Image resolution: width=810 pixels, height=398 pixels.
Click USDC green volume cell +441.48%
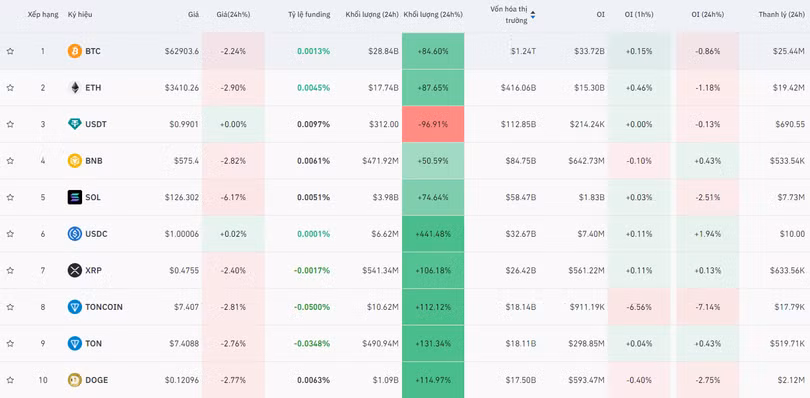433,234
